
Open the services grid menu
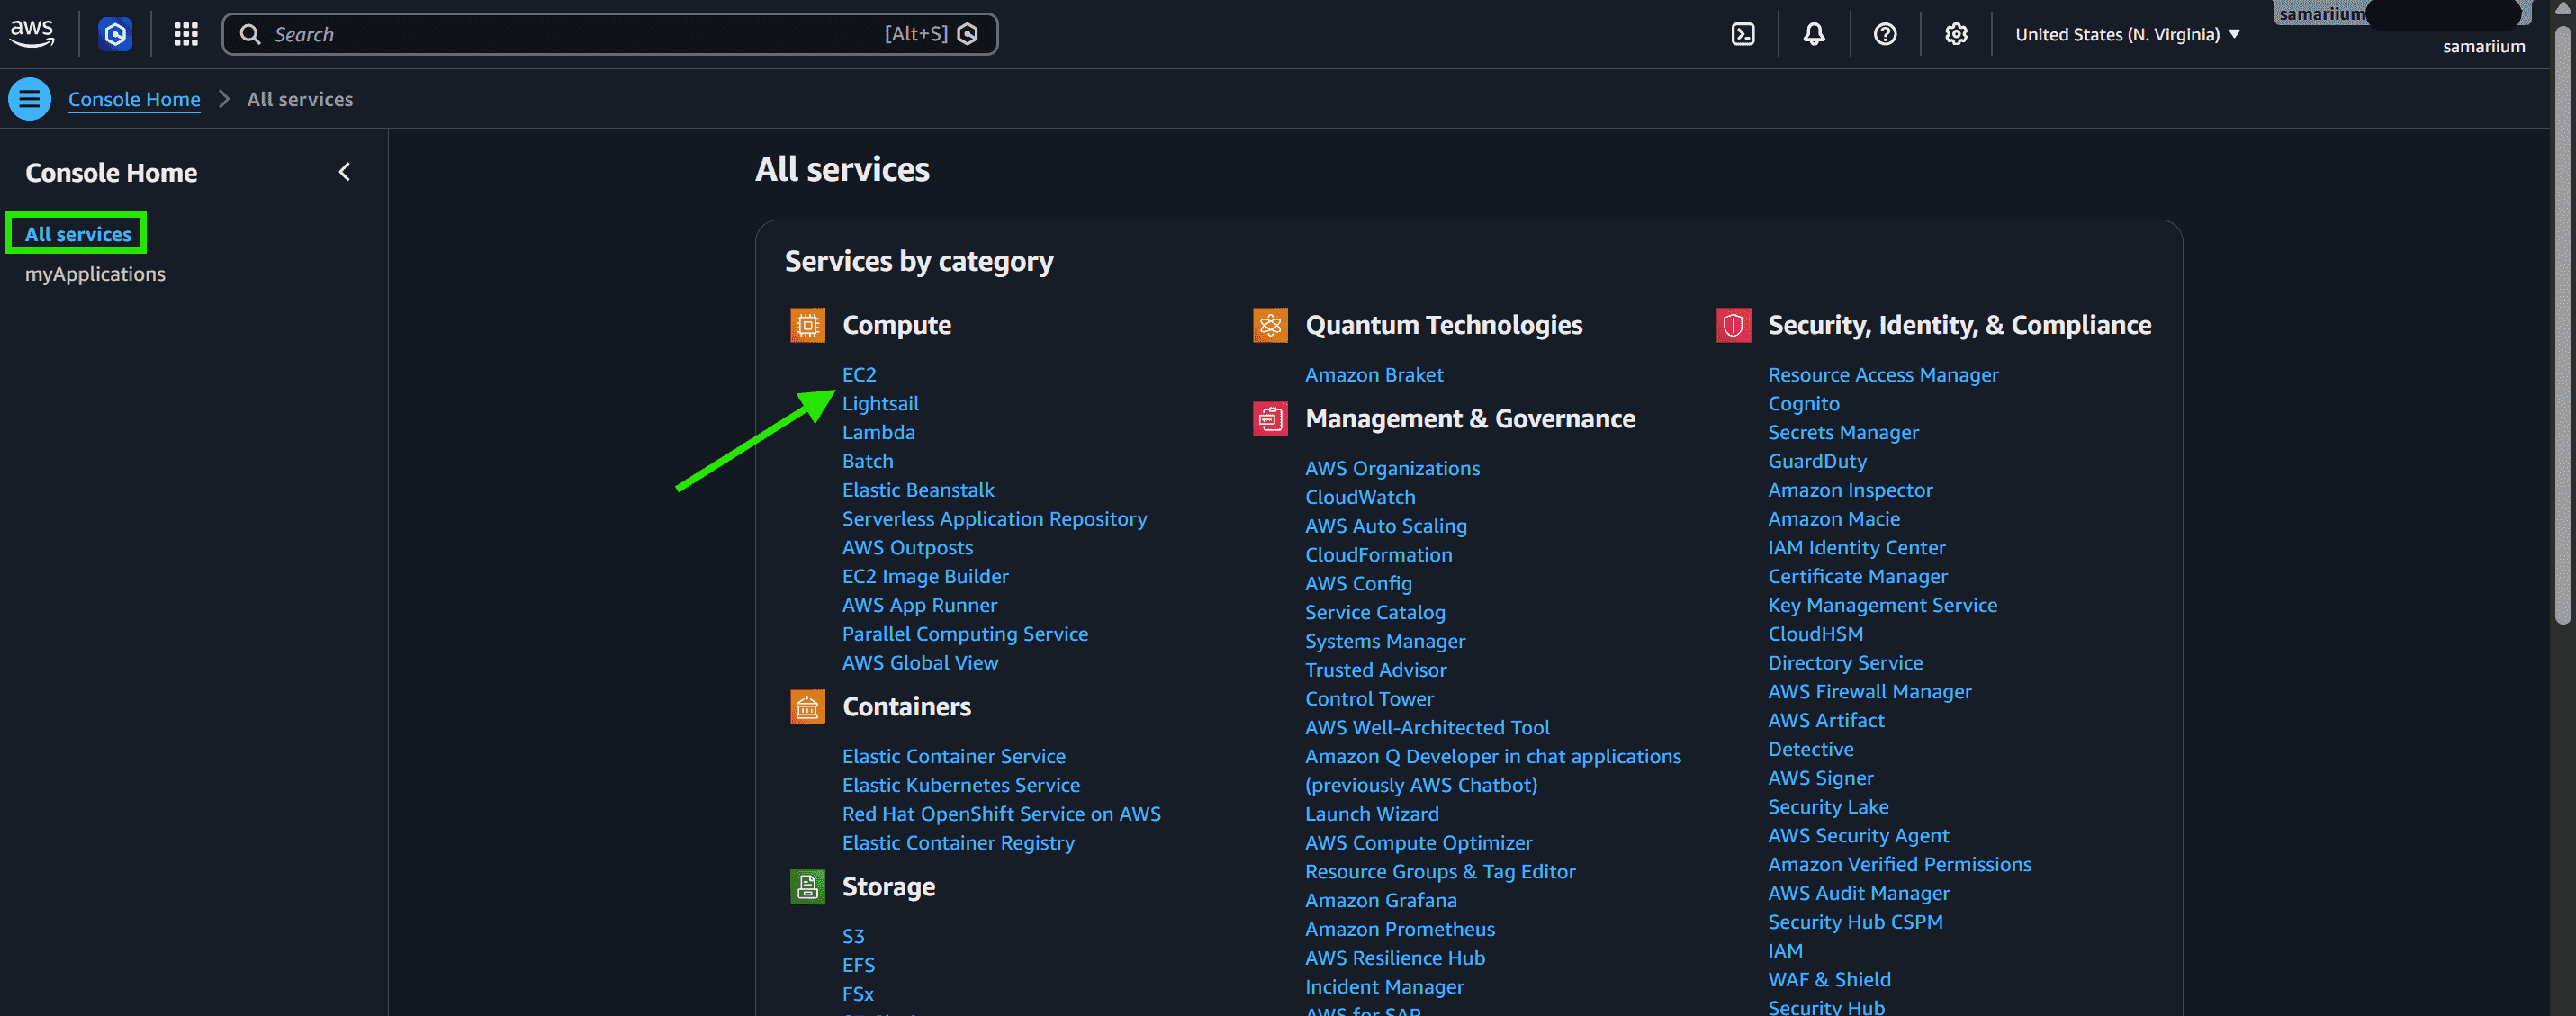point(186,35)
